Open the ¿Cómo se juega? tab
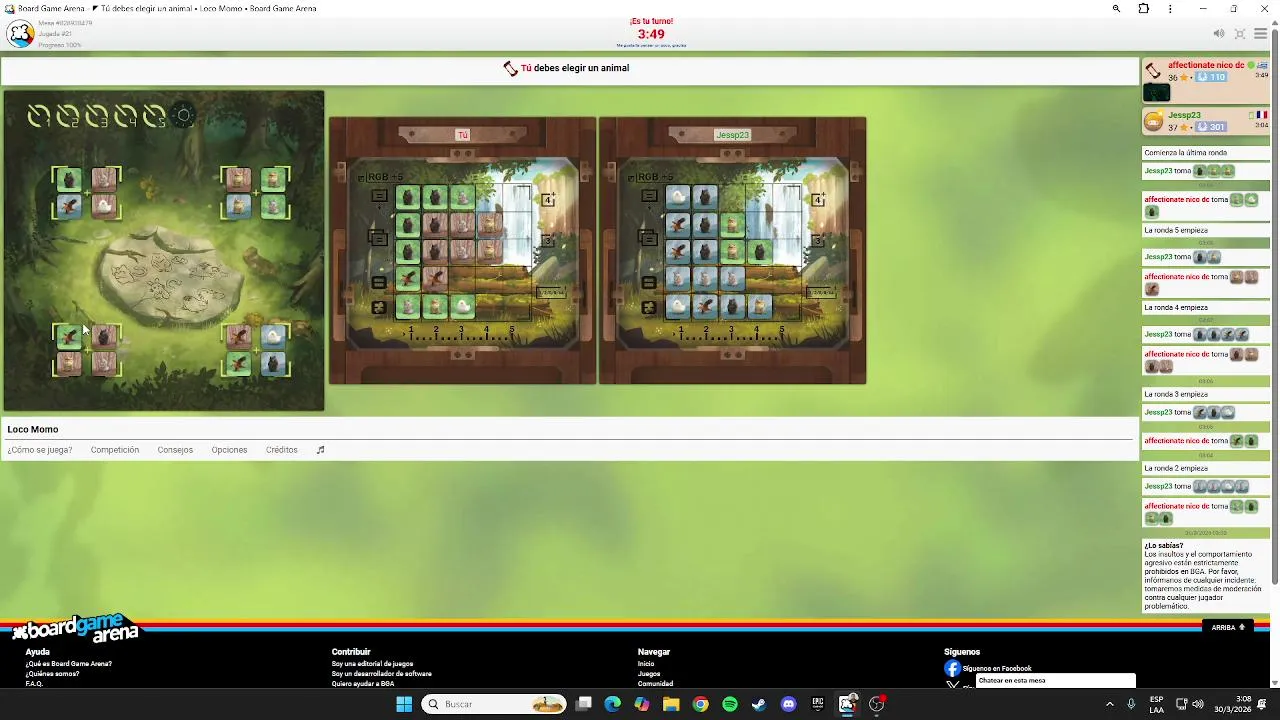1280x720 pixels. (x=40, y=450)
